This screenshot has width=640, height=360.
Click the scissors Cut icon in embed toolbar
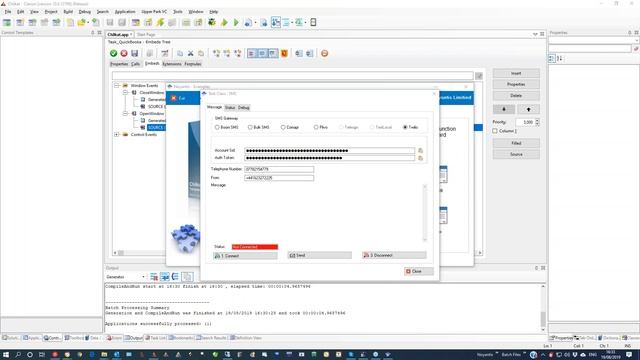click(191, 53)
